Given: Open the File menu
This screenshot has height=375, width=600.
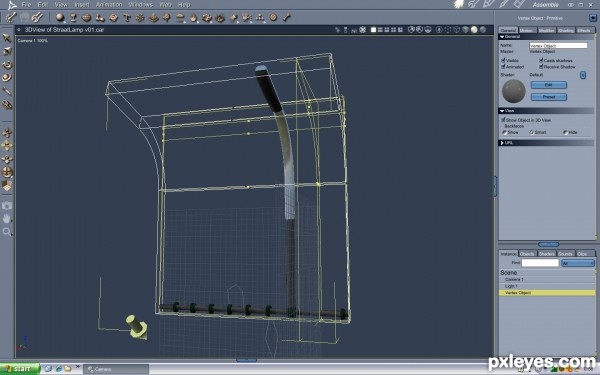Looking at the screenshot, I should pyautogui.click(x=26, y=5).
